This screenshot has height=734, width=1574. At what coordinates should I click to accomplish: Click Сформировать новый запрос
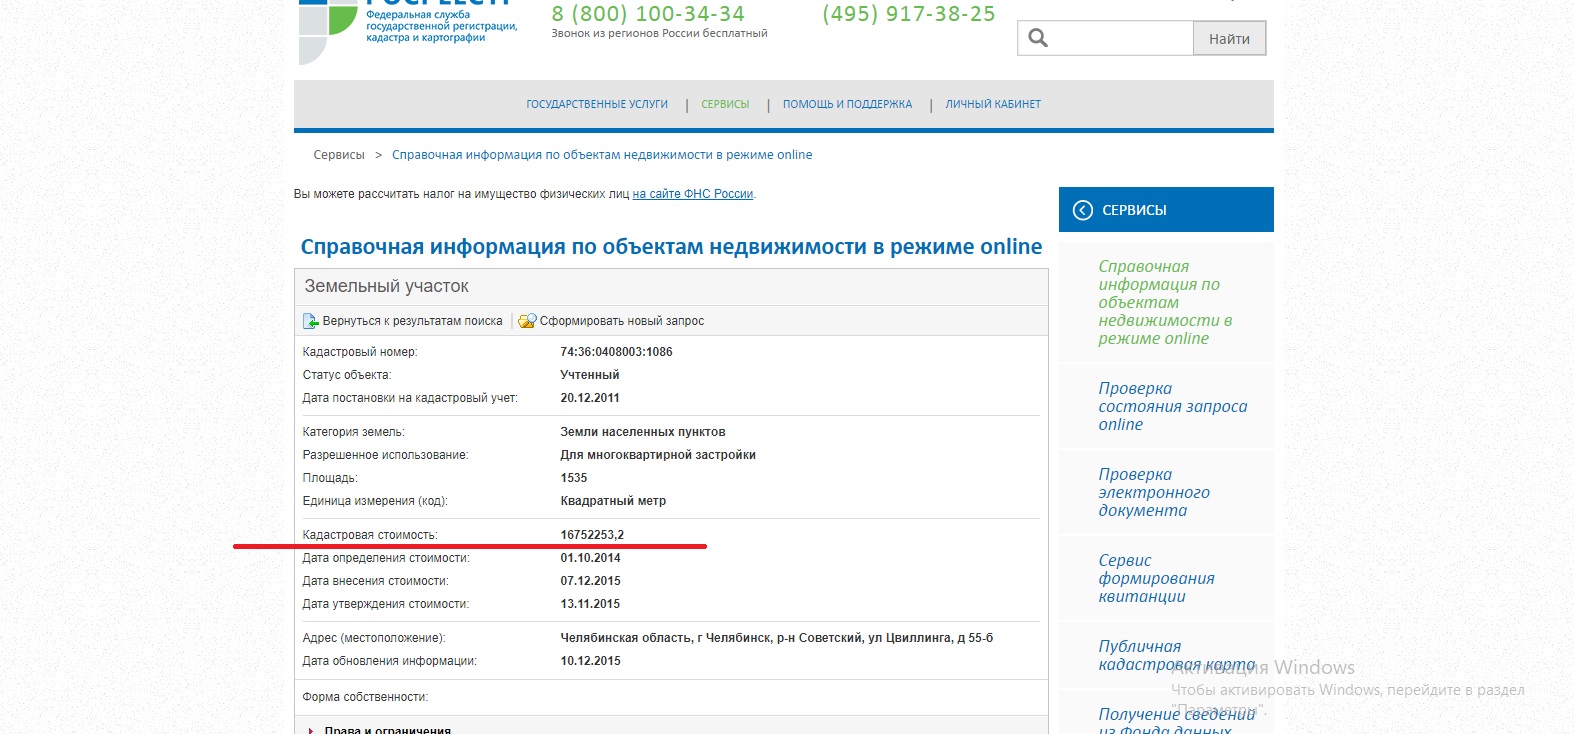(622, 321)
